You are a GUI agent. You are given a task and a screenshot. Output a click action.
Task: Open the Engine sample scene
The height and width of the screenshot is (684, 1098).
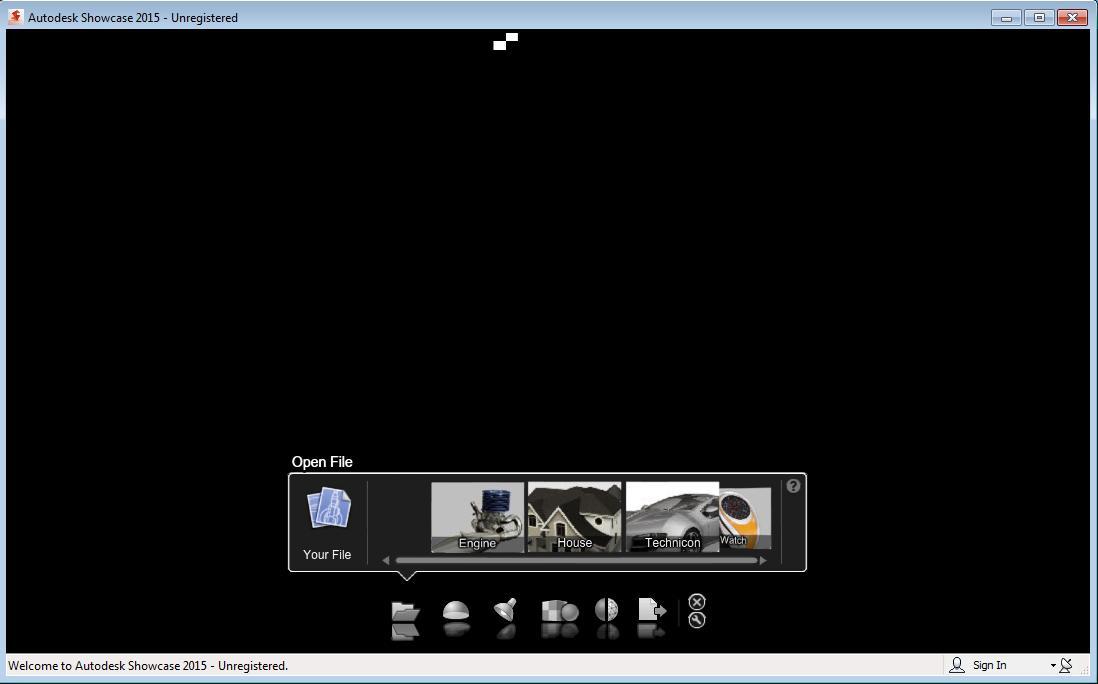[x=478, y=517]
